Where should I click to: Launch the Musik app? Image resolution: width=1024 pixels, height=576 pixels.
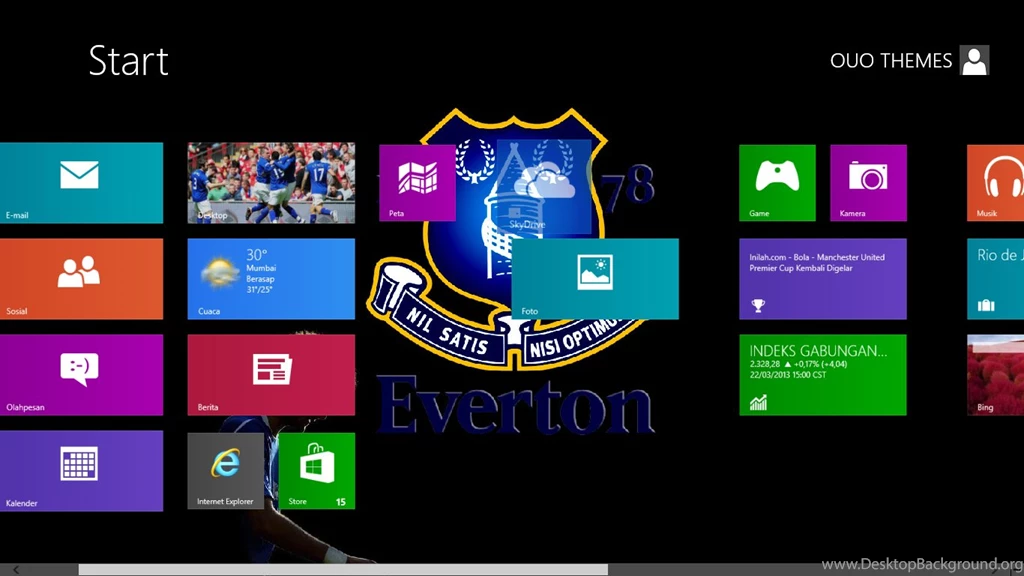click(x=995, y=183)
